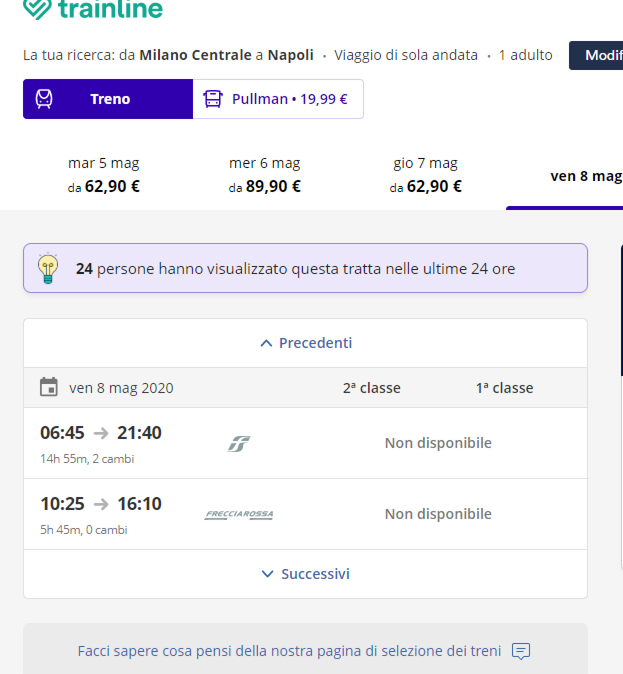Viewport: 623px width, 674px height.
Task: Click the Trenitalia logo on 06:45 train
Action: point(238,443)
